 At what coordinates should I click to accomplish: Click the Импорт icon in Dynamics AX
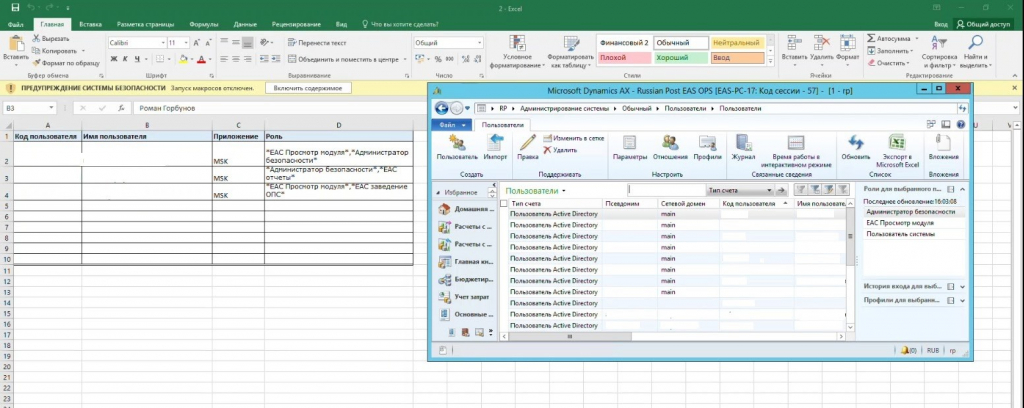point(496,143)
